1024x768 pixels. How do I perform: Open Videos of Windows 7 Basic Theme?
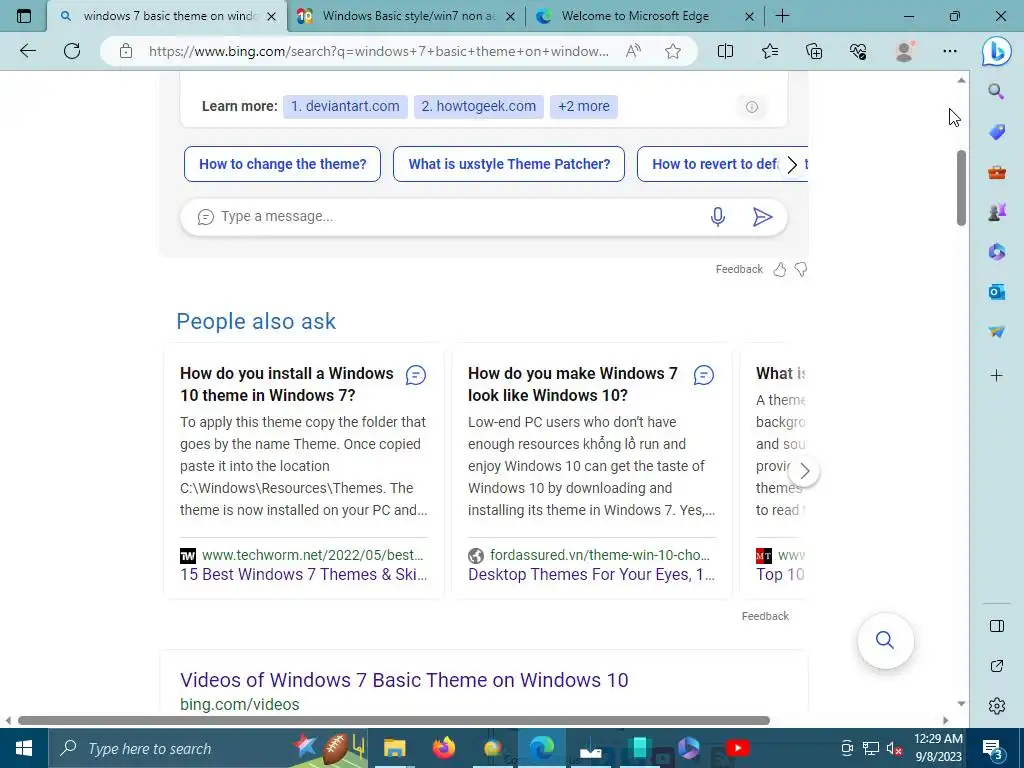click(x=404, y=680)
